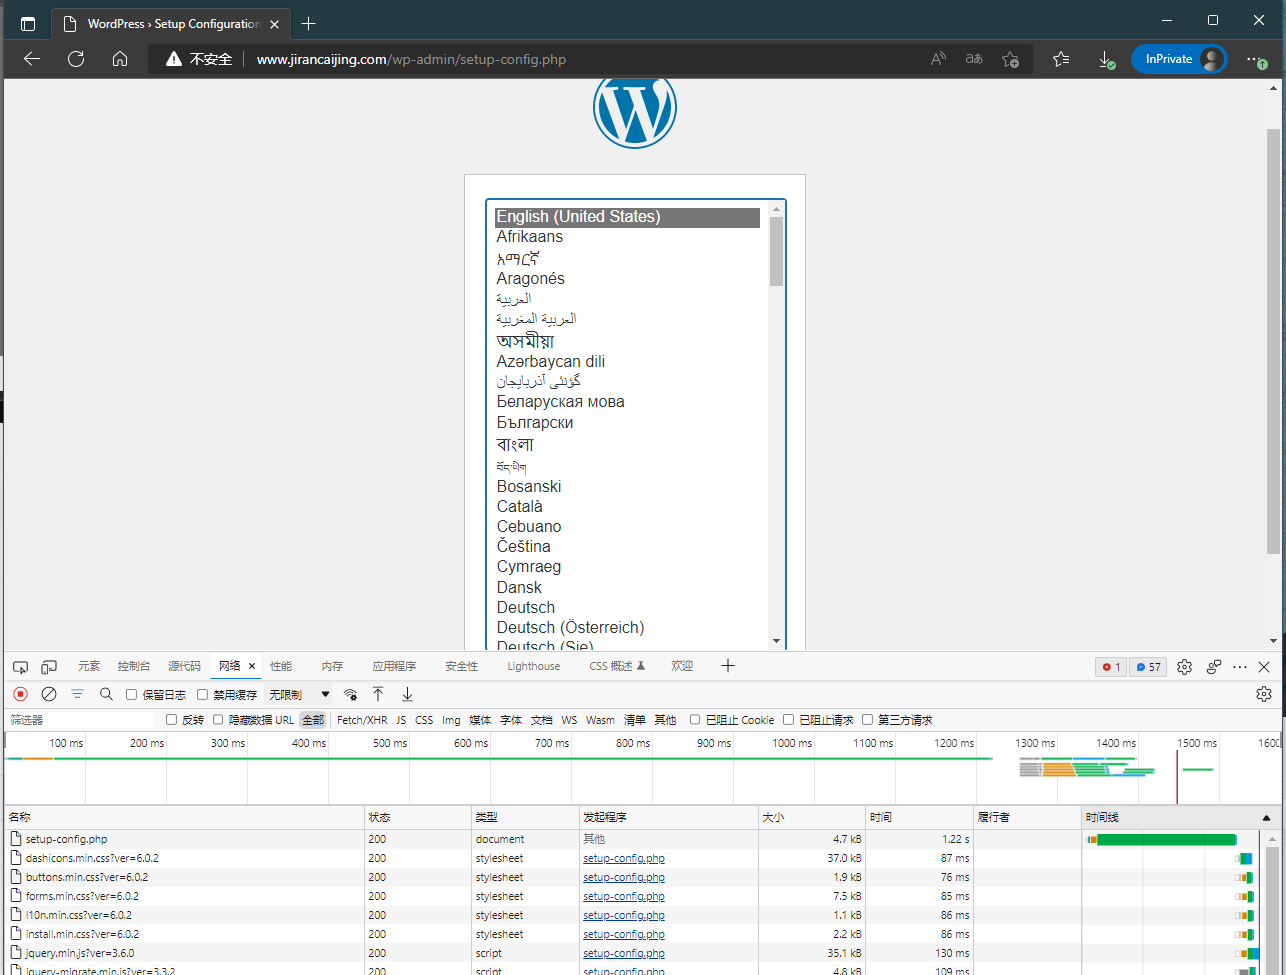Viewport: 1286px width, 975px height.
Task: Click the 不安全 security warning indicator
Action: (200, 59)
